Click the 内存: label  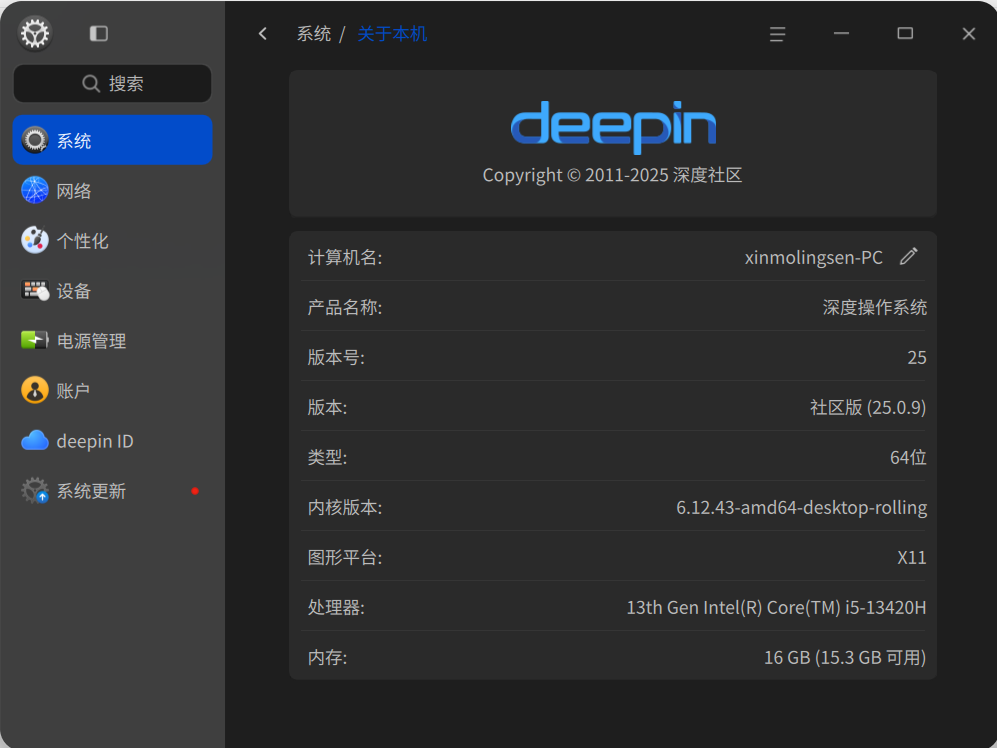[x=327, y=657]
